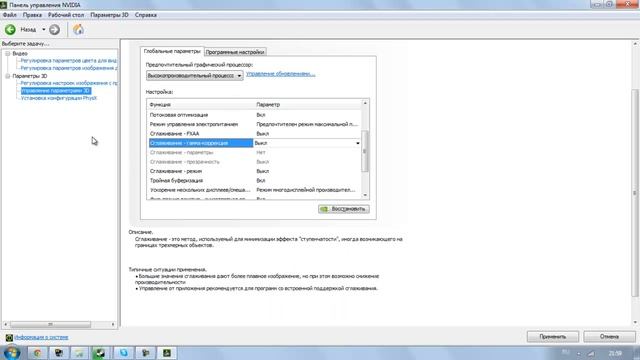
Task: Click the Отмена button
Action: coord(609,337)
